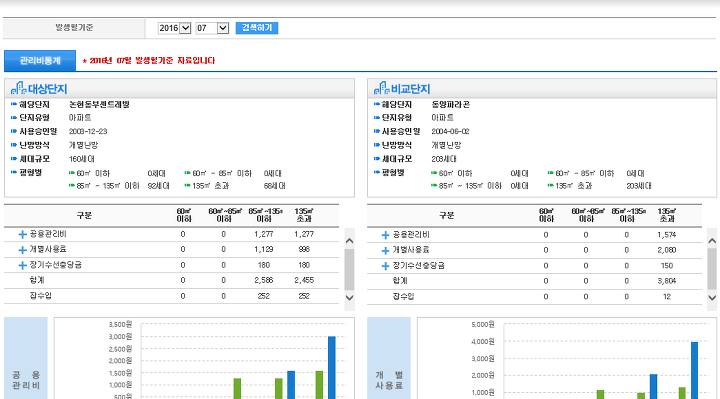The width and height of the screenshot is (720, 399).
Task: Click the red 2016년 07월 notice text
Action: (x=148, y=61)
